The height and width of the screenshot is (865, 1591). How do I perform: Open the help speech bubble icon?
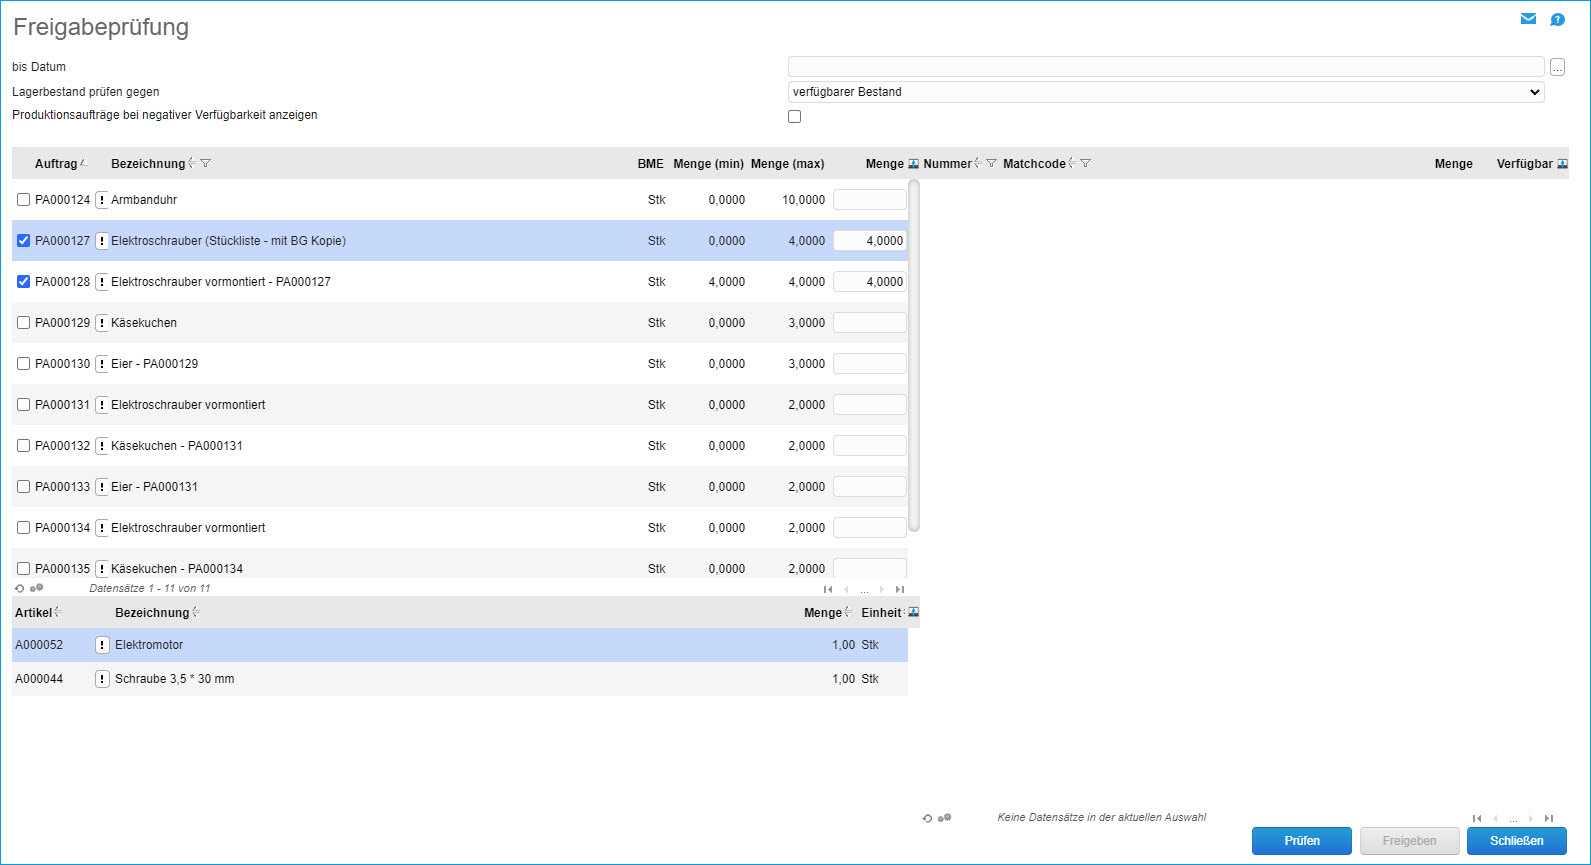pyautogui.click(x=1557, y=20)
